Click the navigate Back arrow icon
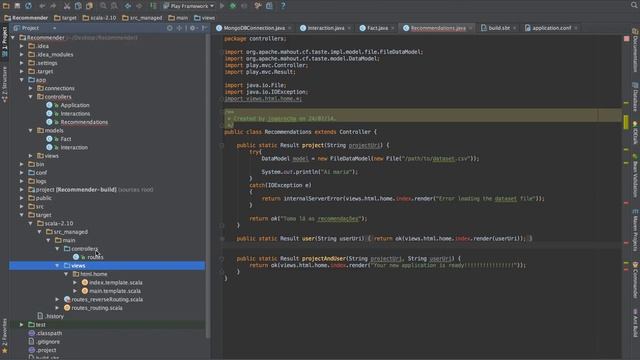Image resolution: width=640 pixels, height=360 pixels. pos(128,6)
